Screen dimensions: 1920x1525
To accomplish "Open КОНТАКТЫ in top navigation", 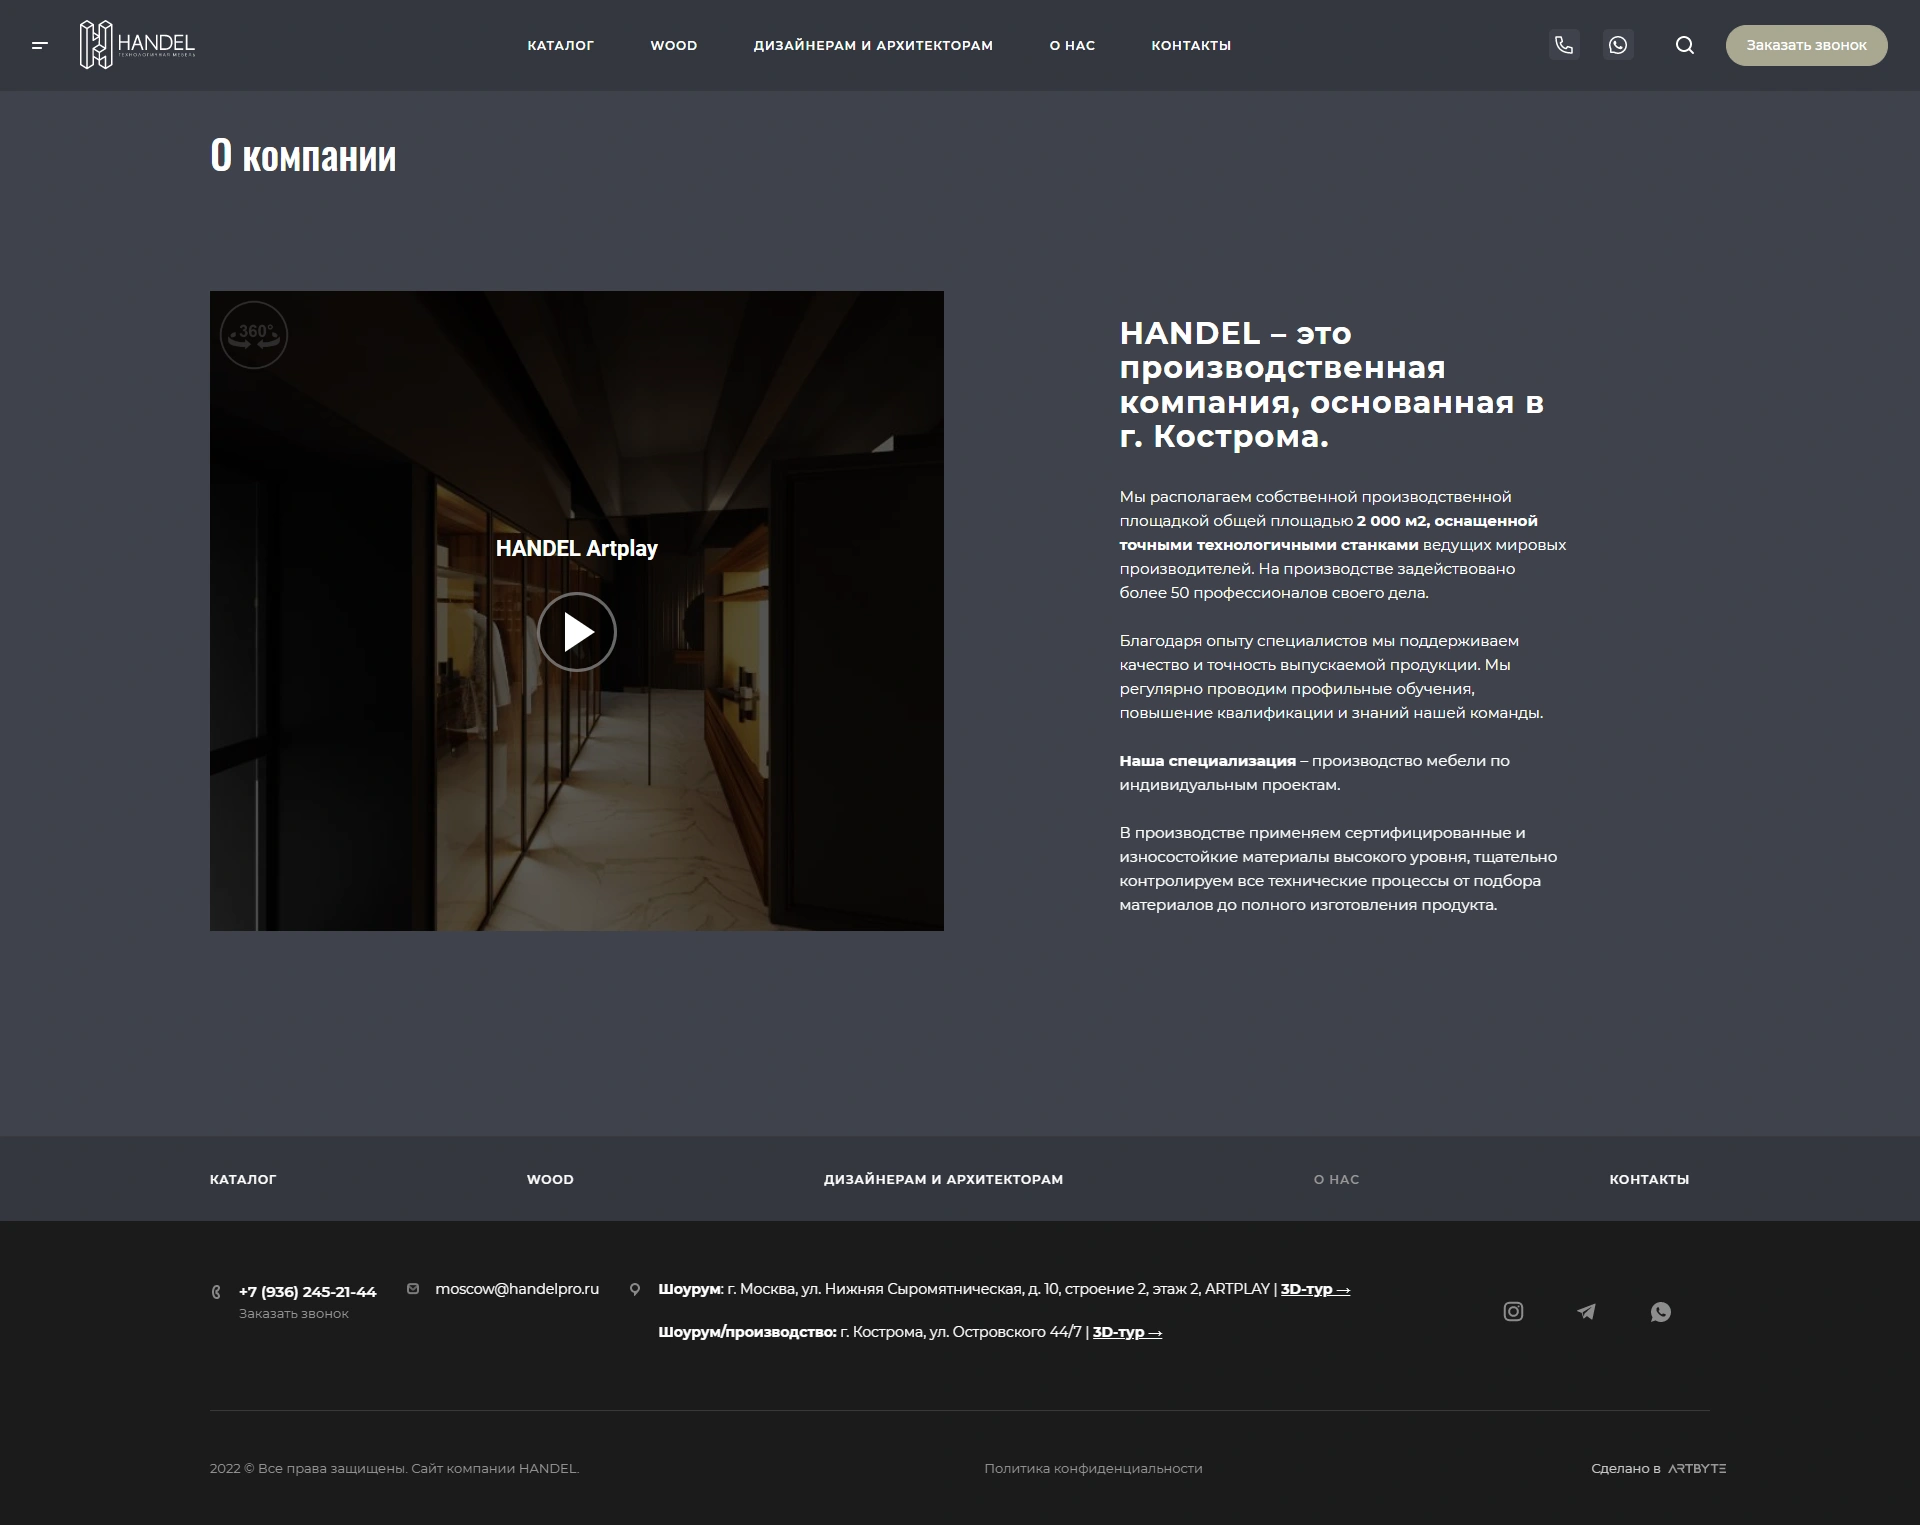I will click(1191, 45).
